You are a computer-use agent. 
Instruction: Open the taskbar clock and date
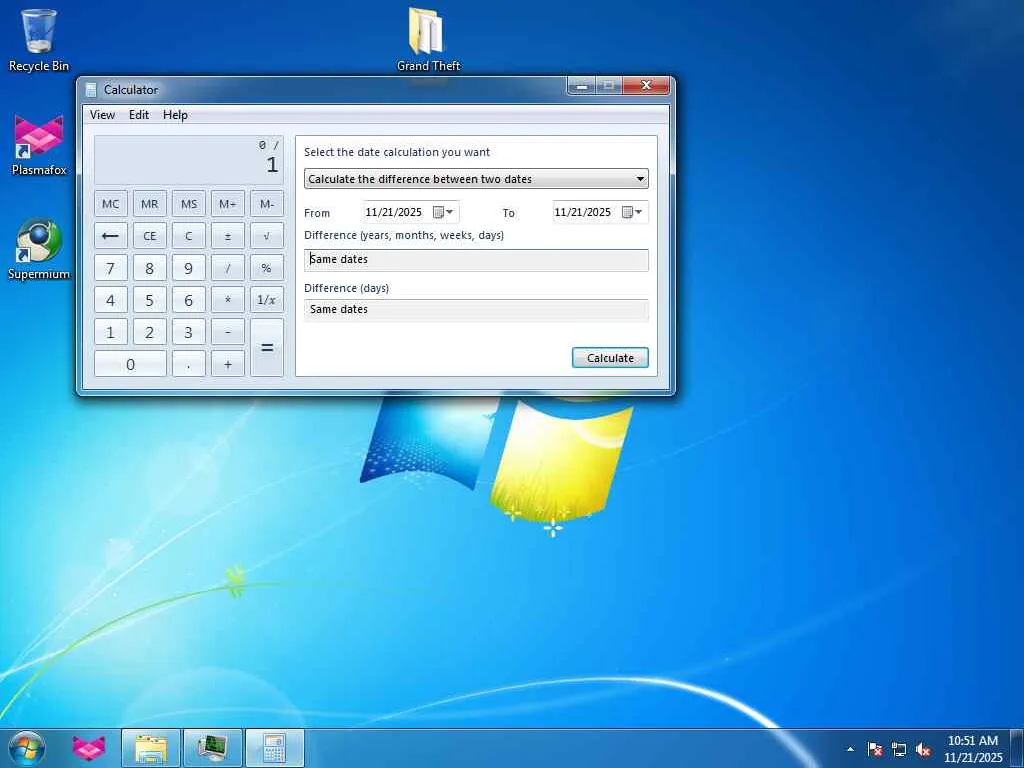[x=972, y=749]
